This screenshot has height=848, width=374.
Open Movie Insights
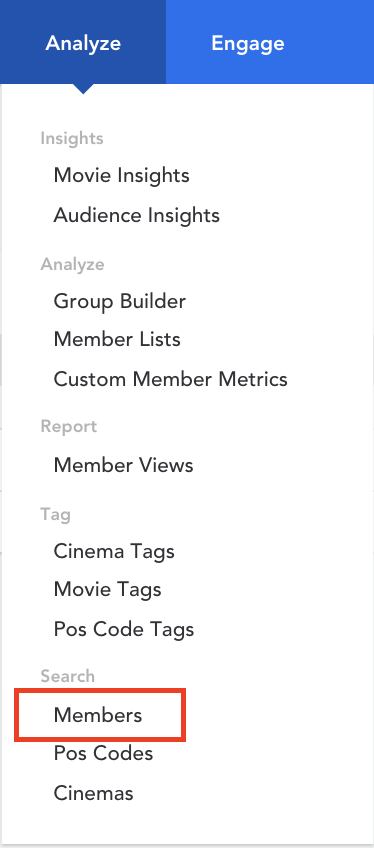(x=121, y=175)
